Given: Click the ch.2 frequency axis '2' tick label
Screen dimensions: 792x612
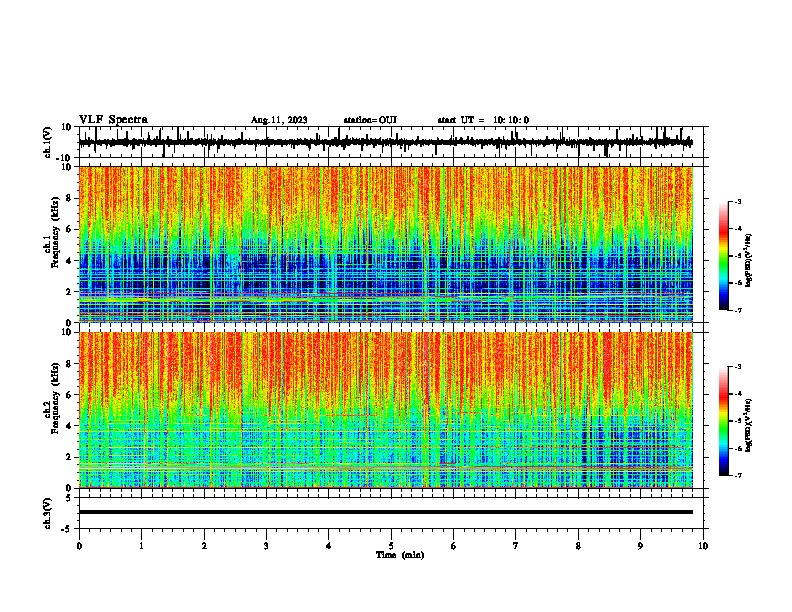Looking at the screenshot, I should 69,457.
